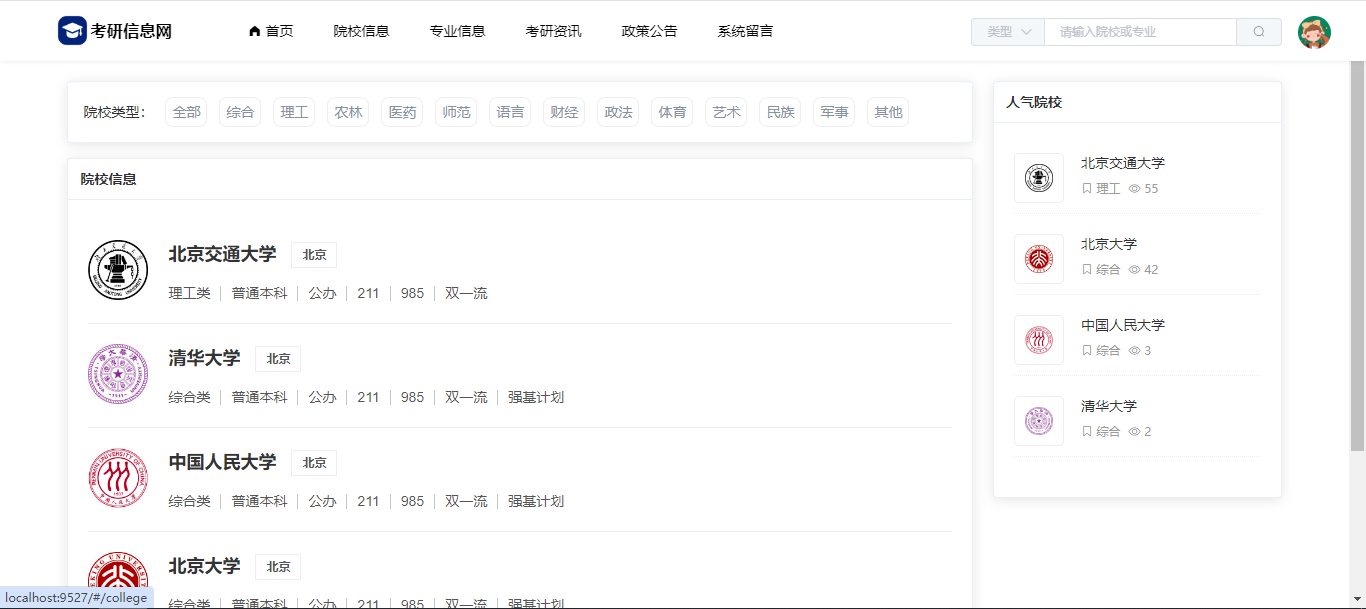Screen dimensions: 1366x609
Task: Click the 请输入院校或专业 search field
Action: [x=1141, y=32]
